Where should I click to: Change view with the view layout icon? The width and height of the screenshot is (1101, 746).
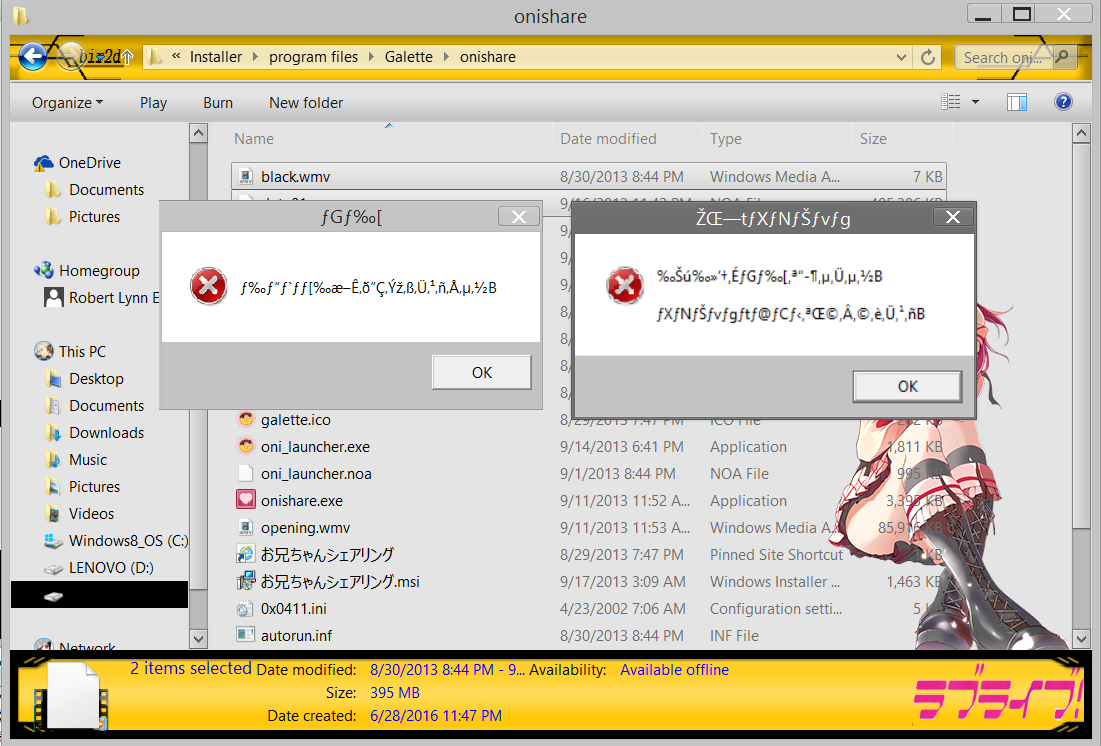point(951,102)
